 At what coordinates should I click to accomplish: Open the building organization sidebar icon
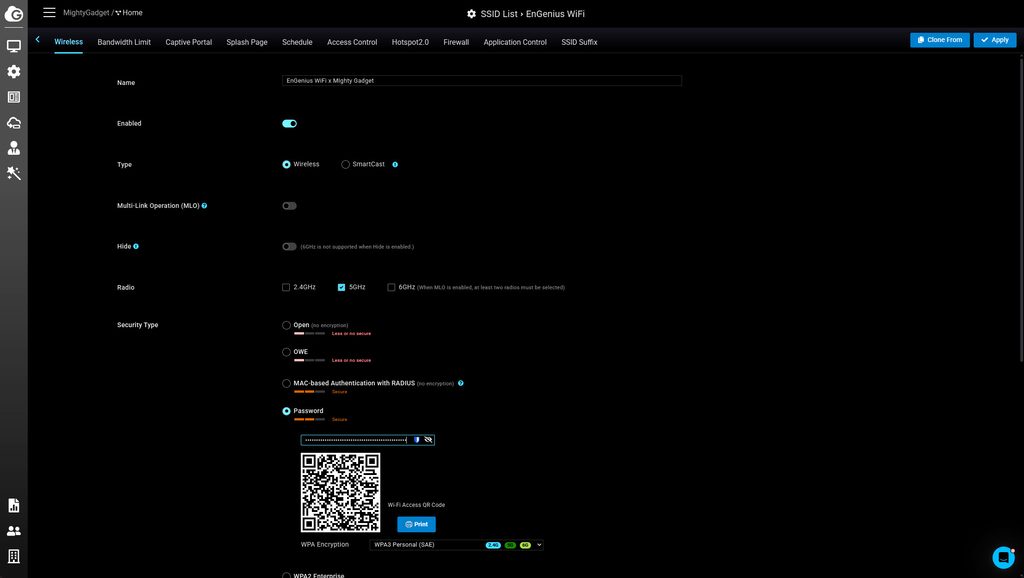tap(14, 556)
